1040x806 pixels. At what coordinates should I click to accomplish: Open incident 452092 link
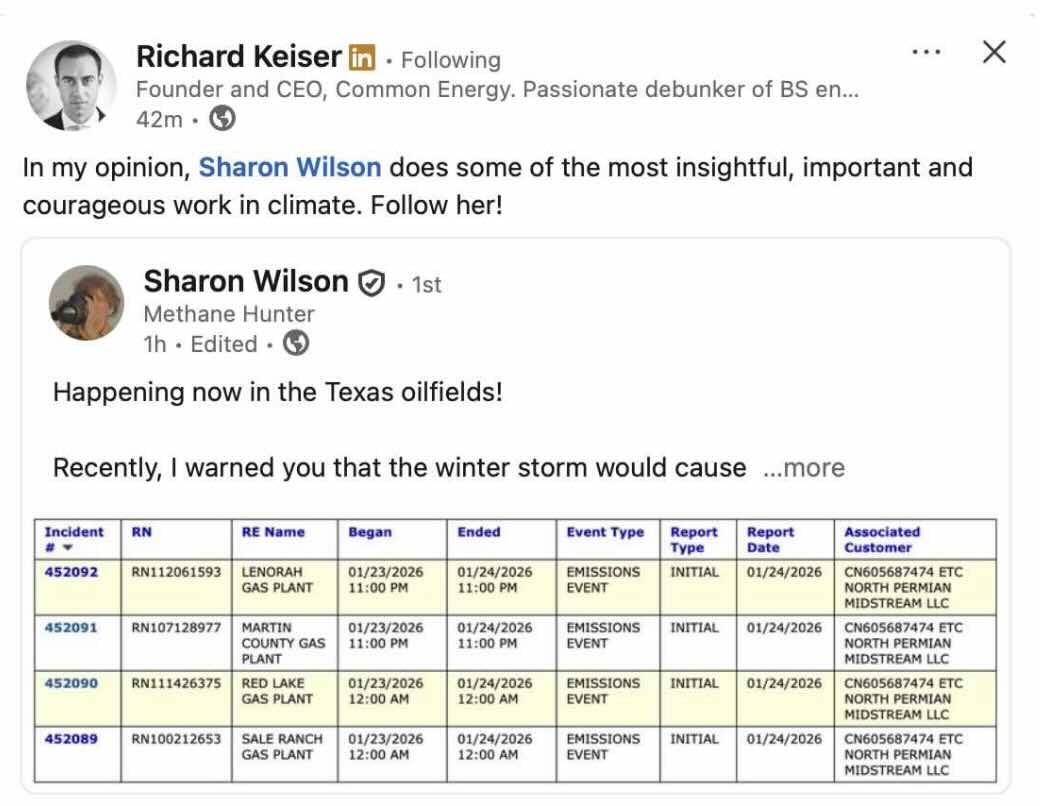pyautogui.click(x=71, y=573)
